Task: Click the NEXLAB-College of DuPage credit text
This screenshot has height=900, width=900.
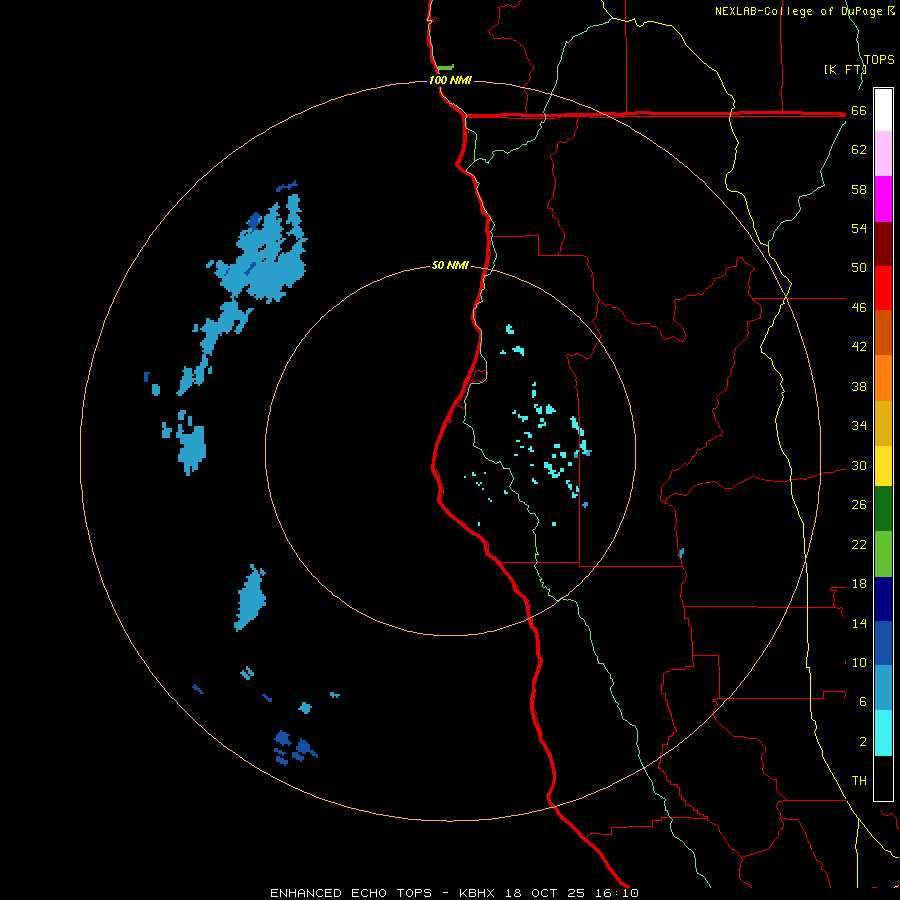Action: point(805,11)
